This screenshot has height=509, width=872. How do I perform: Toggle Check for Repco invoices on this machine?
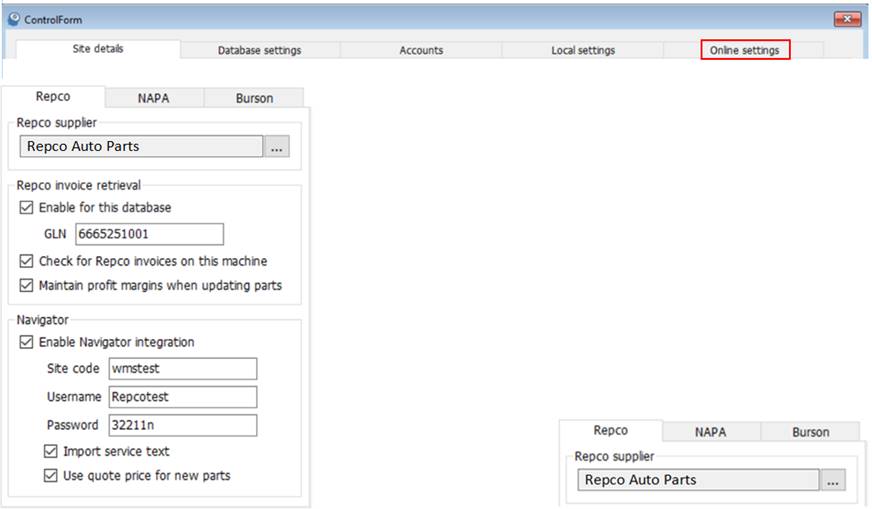(x=26, y=261)
